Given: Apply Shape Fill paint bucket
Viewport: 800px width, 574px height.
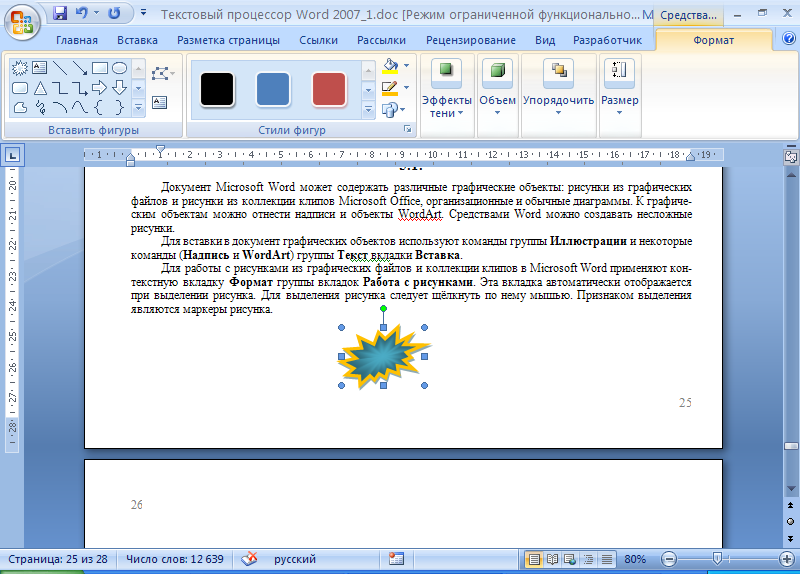Looking at the screenshot, I should tap(390, 66).
